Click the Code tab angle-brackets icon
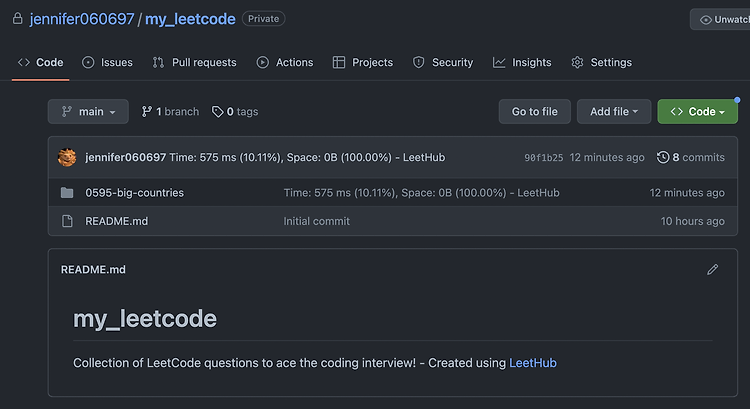Viewport: 750px width, 409px height. [x=24, y=63]
